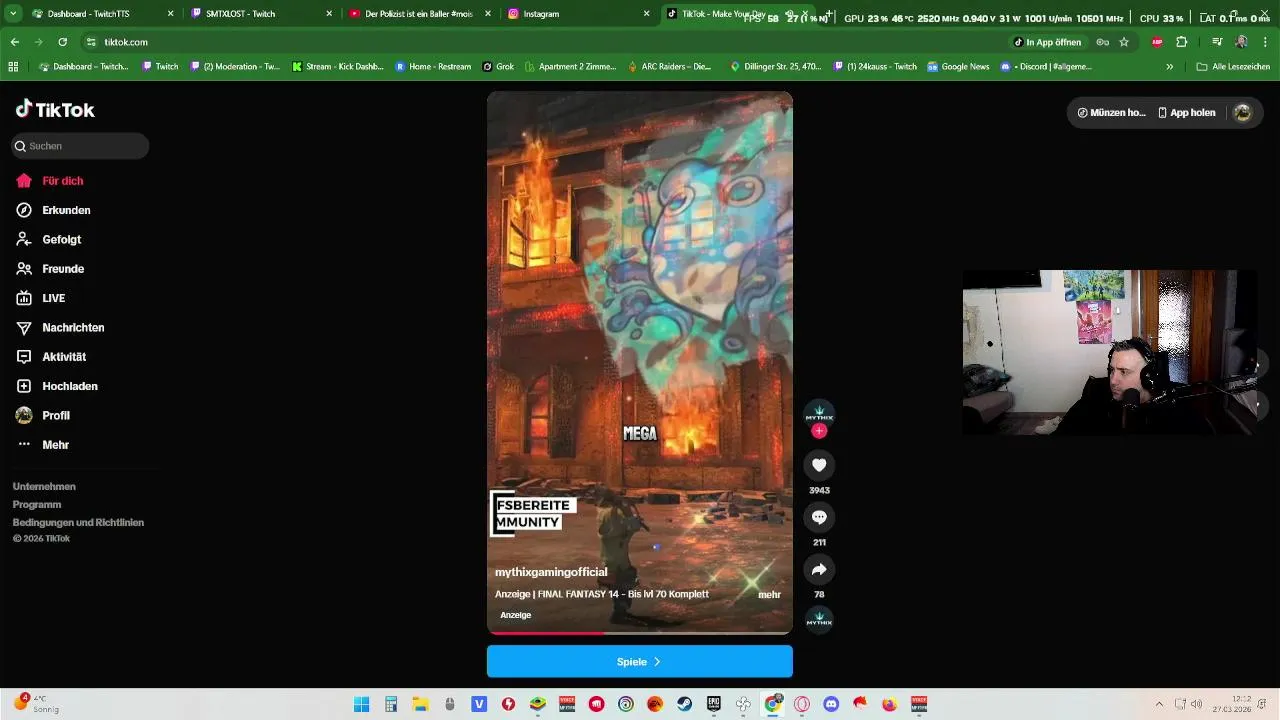The image size is (1280, 720).
Task: Open the Unternehmen footer link
Action: coord(44,487)
